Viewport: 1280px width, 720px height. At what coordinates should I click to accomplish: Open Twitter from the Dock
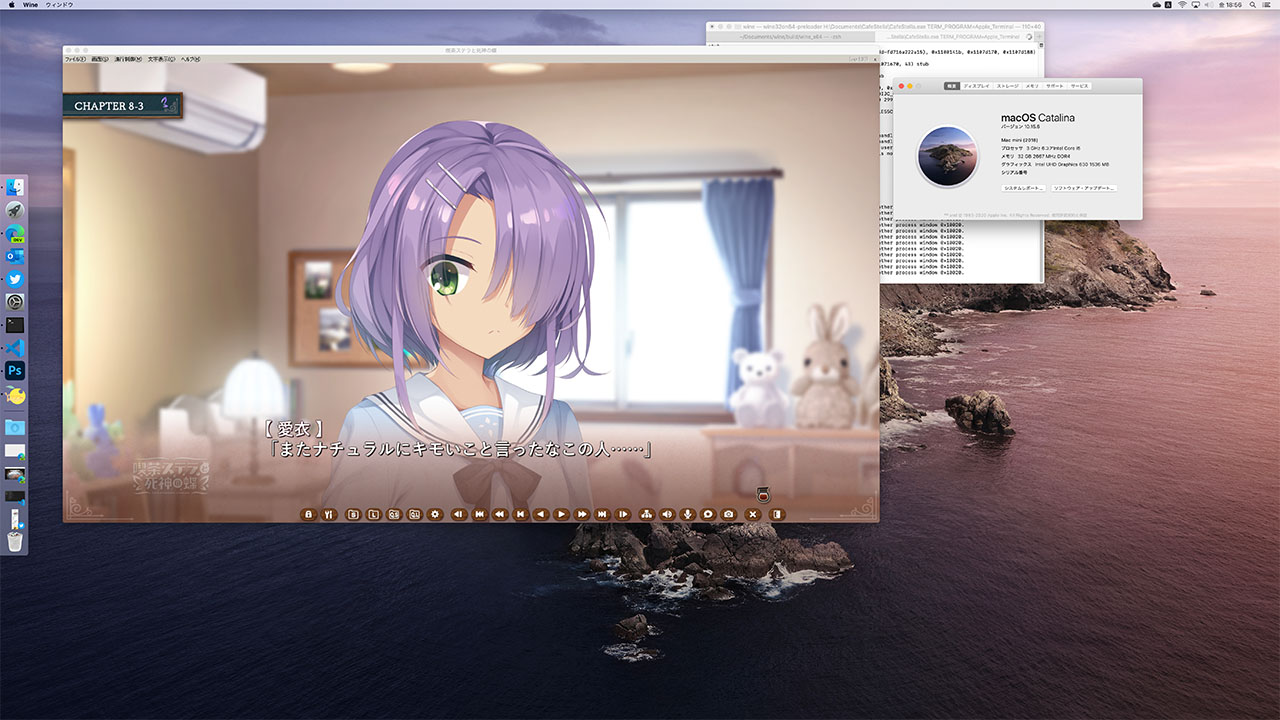(x=15, y=279)
